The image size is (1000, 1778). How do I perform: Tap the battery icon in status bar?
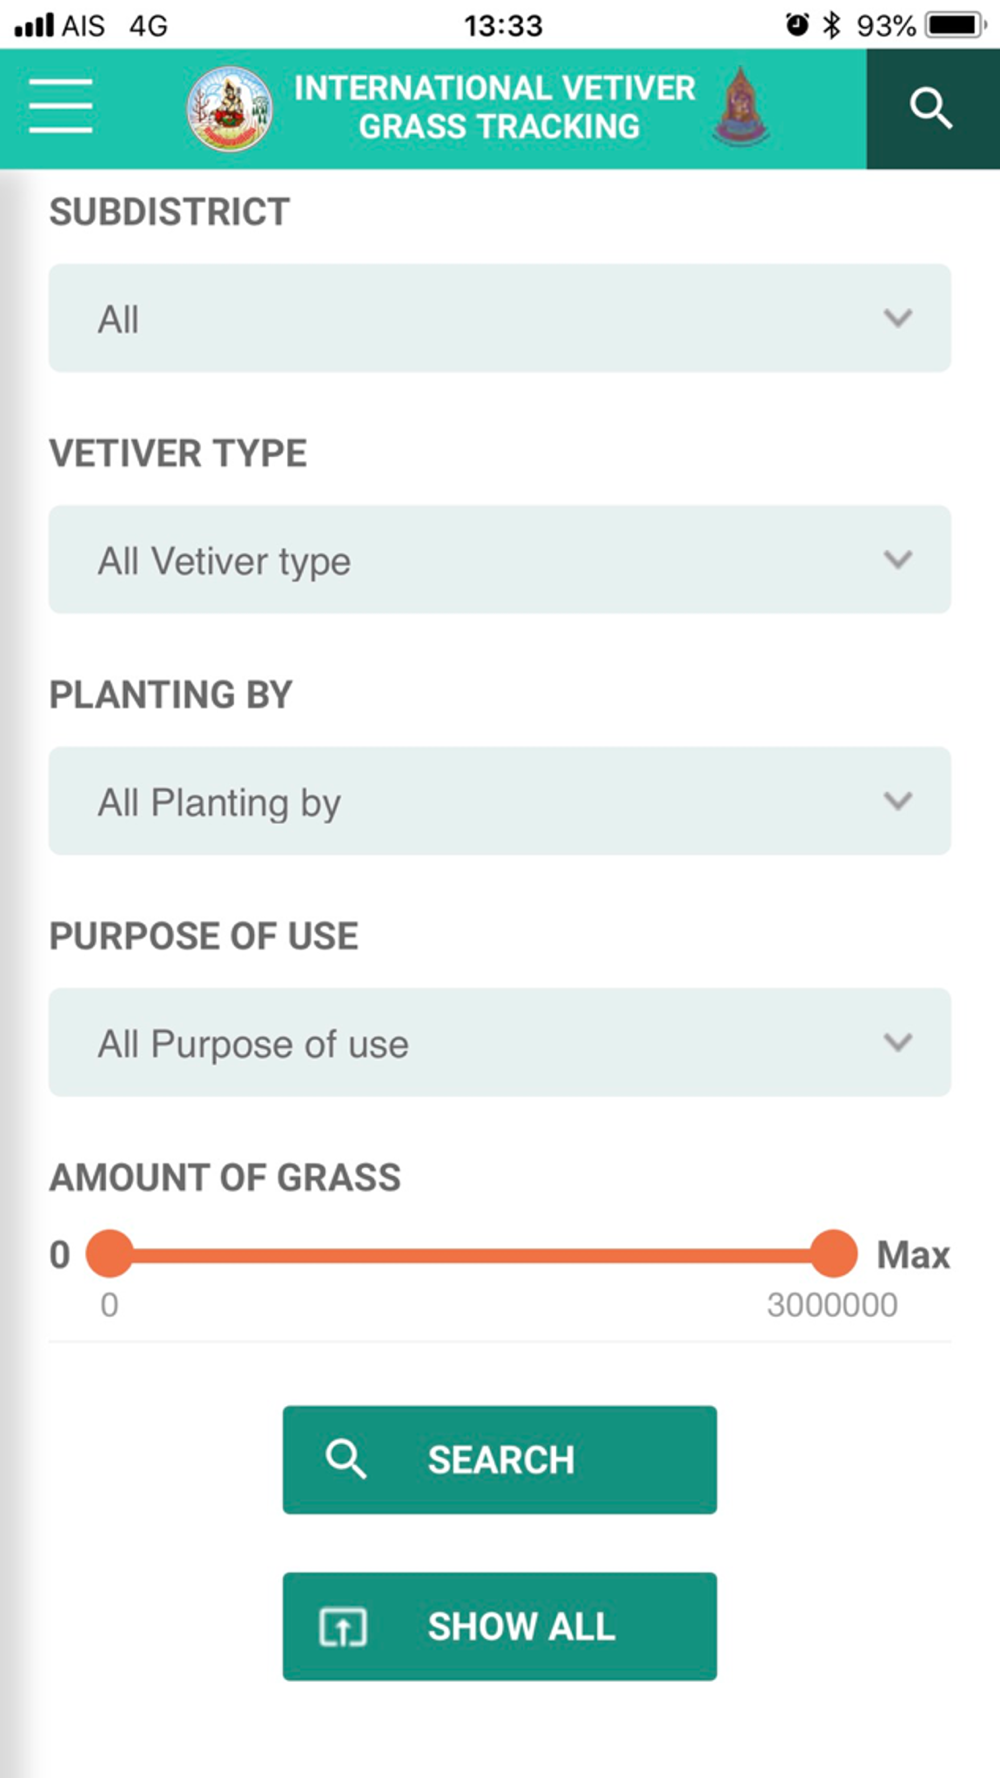tap(956, 25)
